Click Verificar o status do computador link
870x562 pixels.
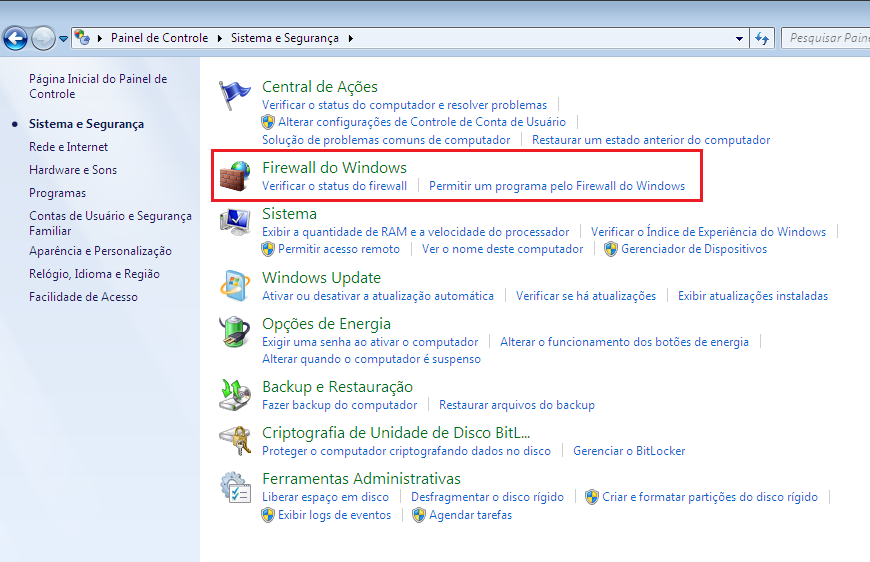pyautogui.click(x=404, y=105)
